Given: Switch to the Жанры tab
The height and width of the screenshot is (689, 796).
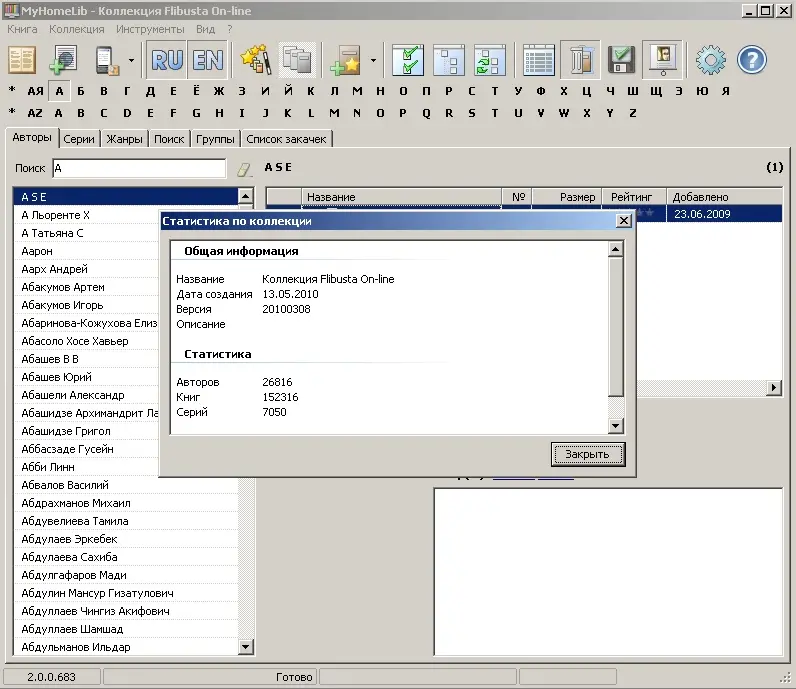Looking at the screenshot, I should tap(124, 139).
